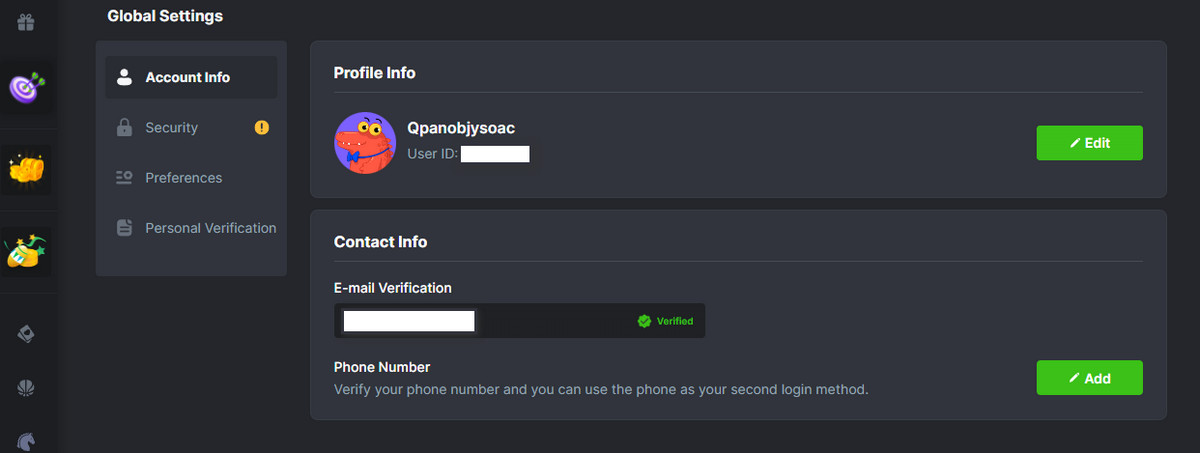Image resolution: width=1200 pixels, height=453 pixels.
Task: Switch to the Security settings tab
Action: tap(171, 128)
